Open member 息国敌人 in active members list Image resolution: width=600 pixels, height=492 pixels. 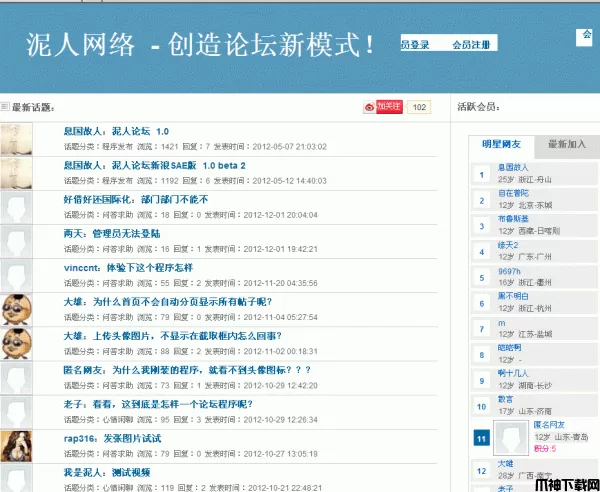(512, 167)
